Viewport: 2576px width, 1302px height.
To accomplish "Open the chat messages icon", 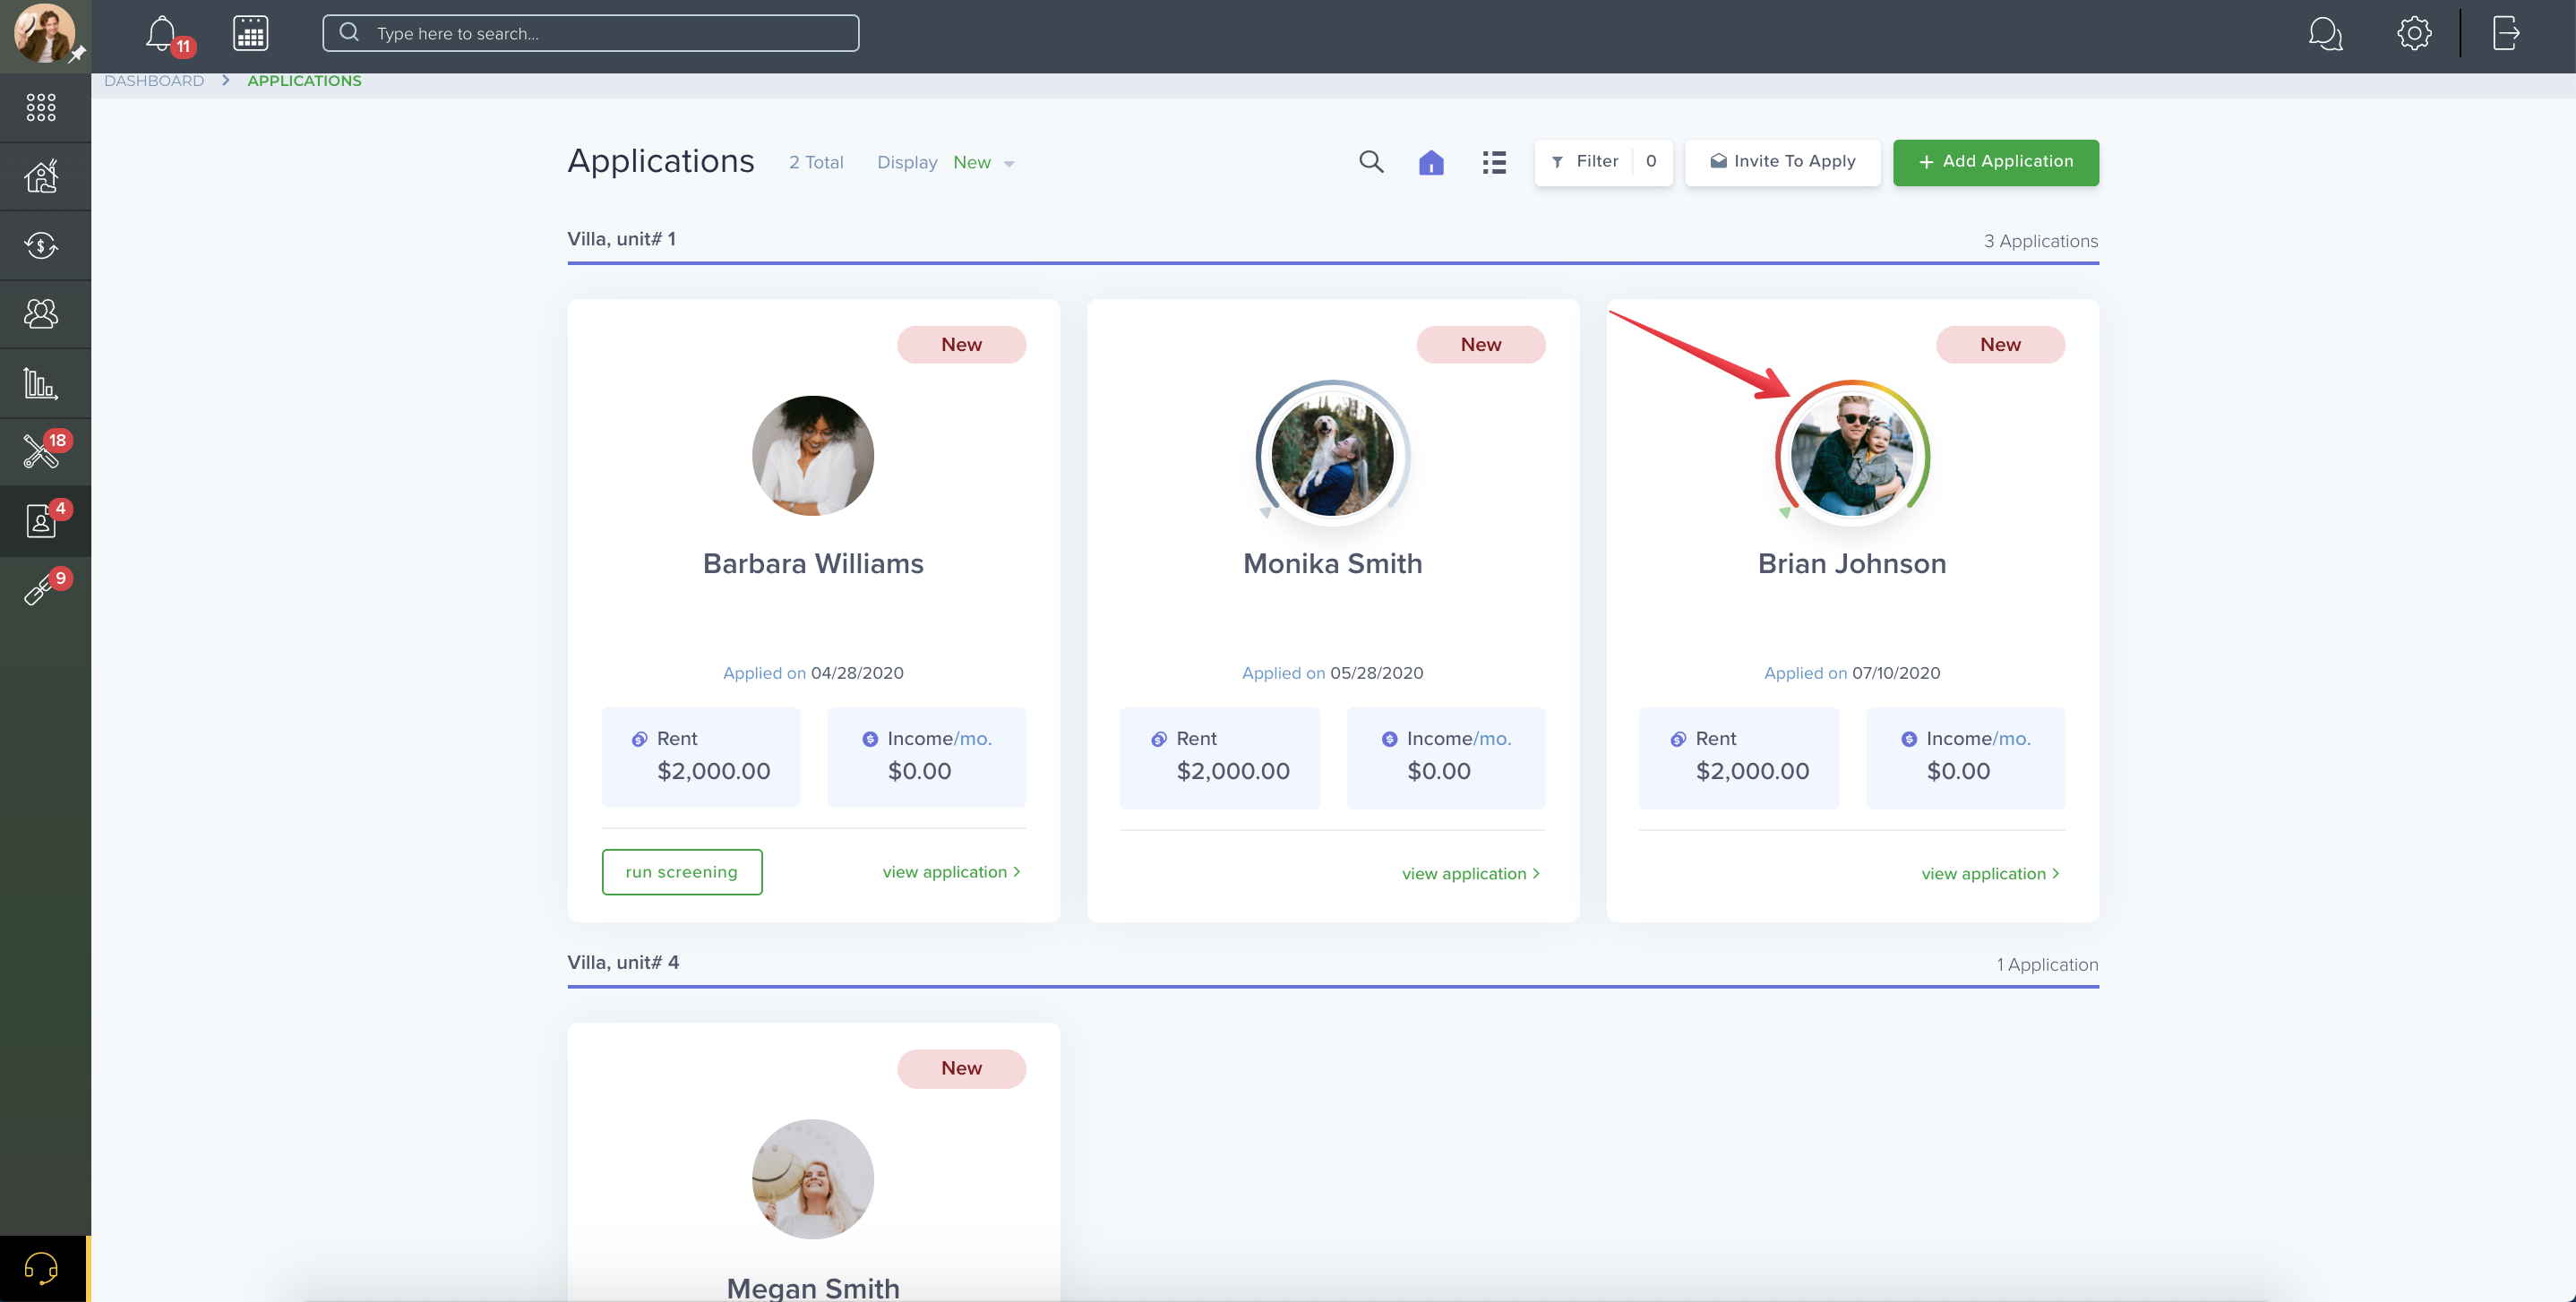I will pyautogui.click(x=2325, y=33).
